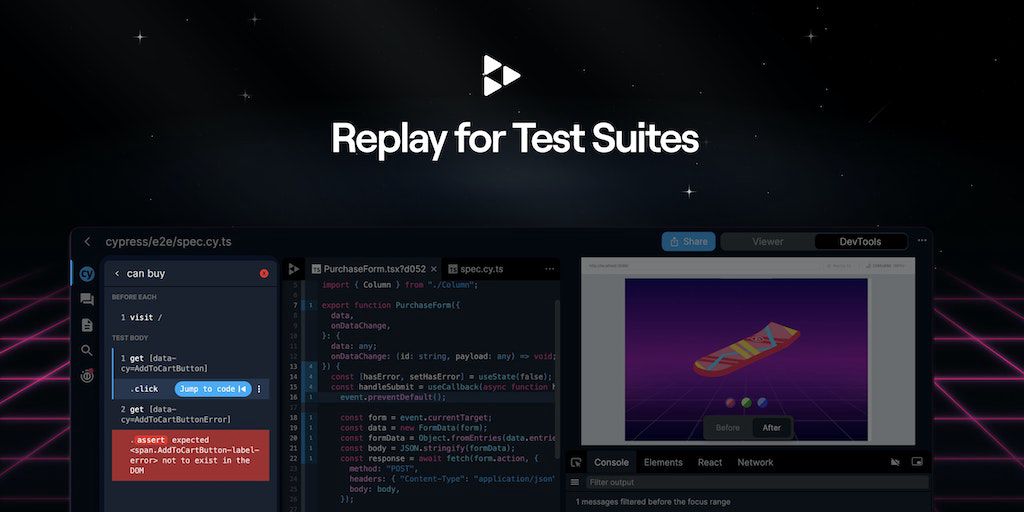Image resolution: width=1024 pixels, height=512 pixels.
Task: Toggle the console filter menu icon
Action: point(575,482)
